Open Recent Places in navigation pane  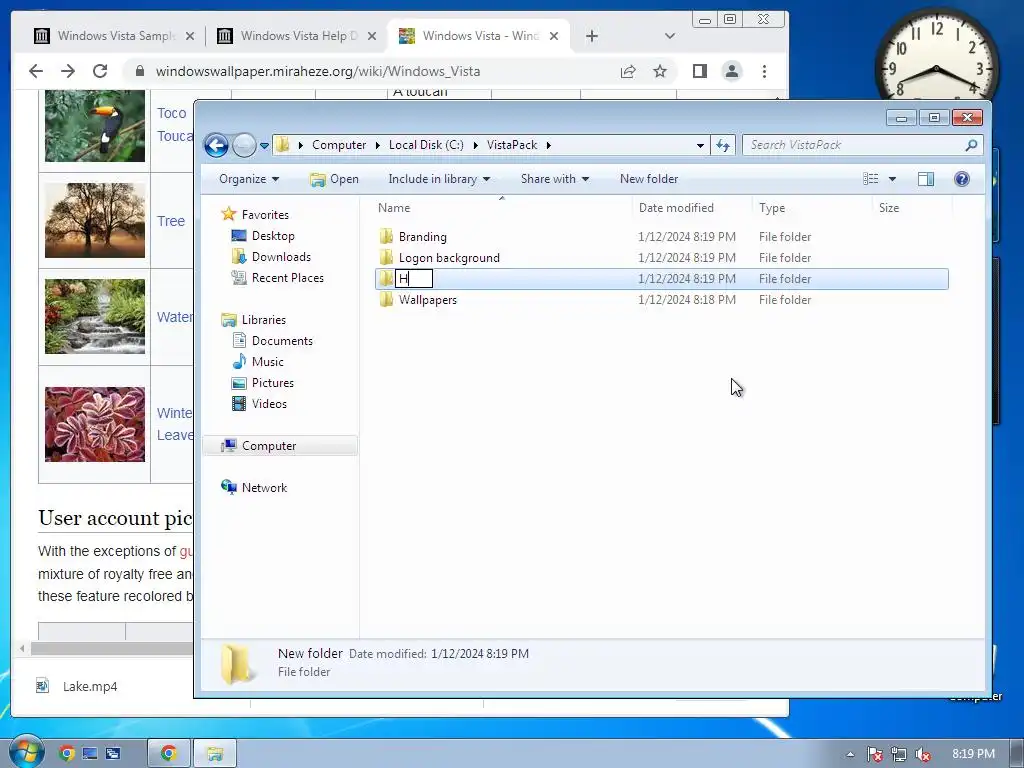pos(287,278)
